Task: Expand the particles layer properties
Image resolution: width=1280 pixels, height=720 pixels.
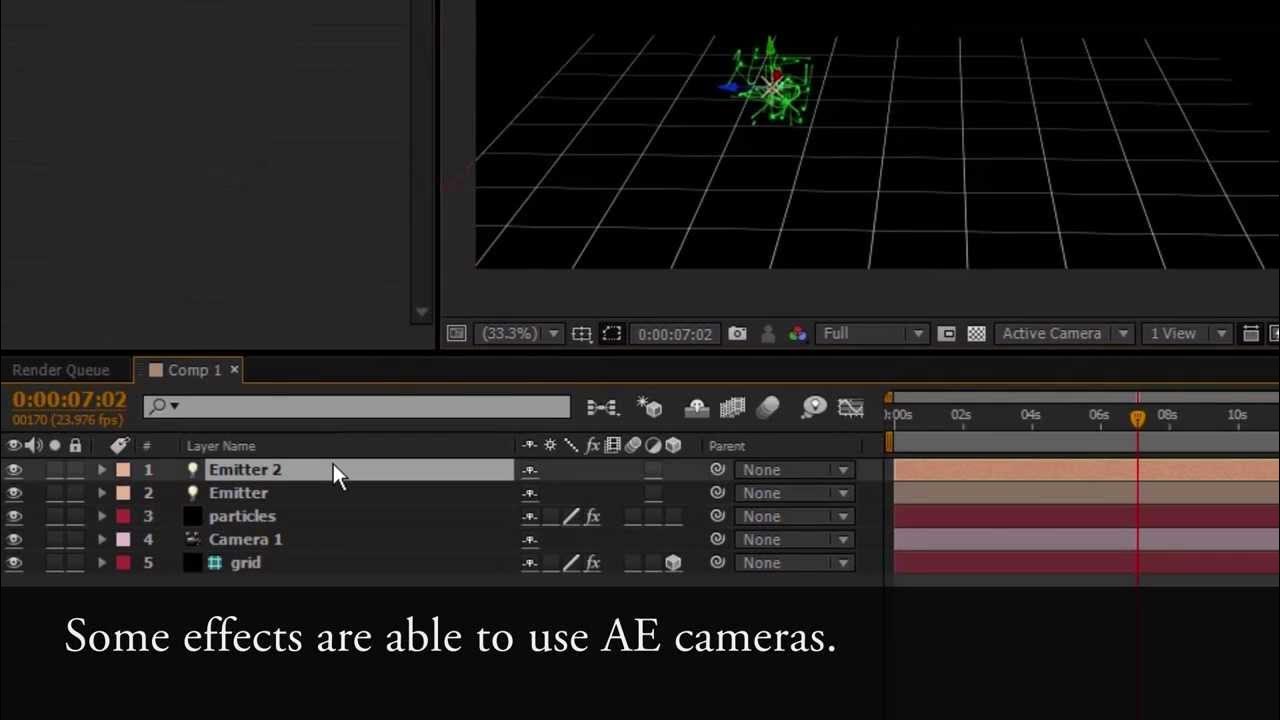Action: click(x=100, y=516)
